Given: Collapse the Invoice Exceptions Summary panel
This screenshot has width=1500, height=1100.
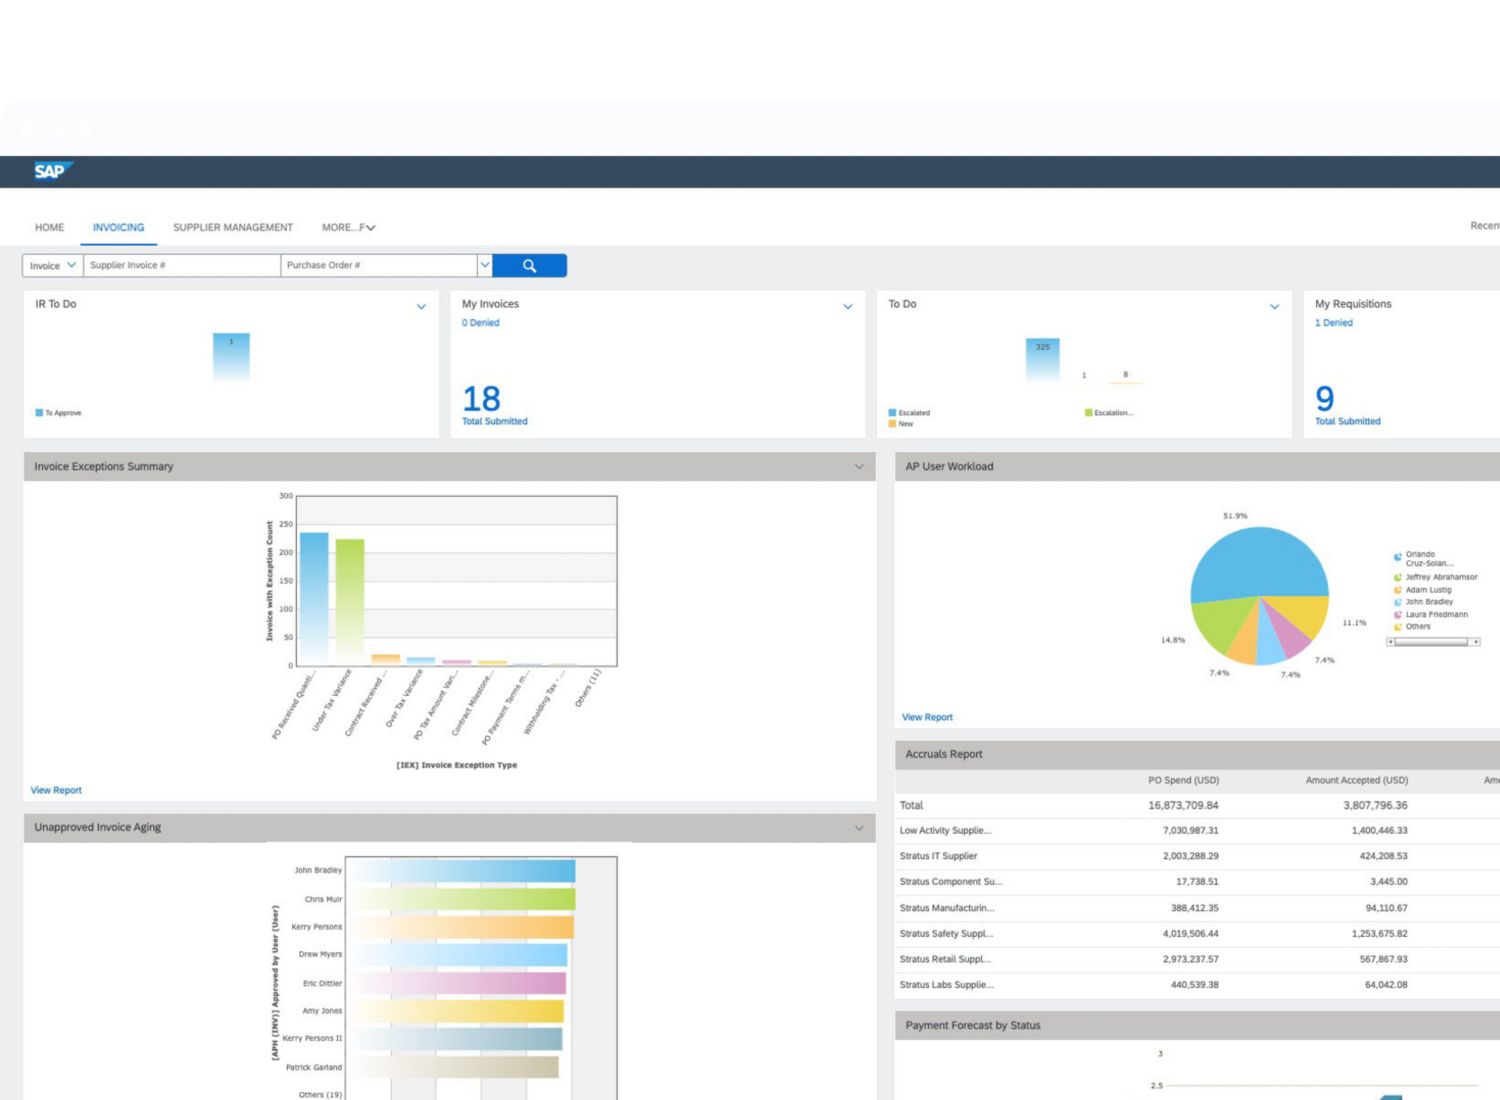Looking at the screenshot, I should pyautogui.click(x=859, y=467).
